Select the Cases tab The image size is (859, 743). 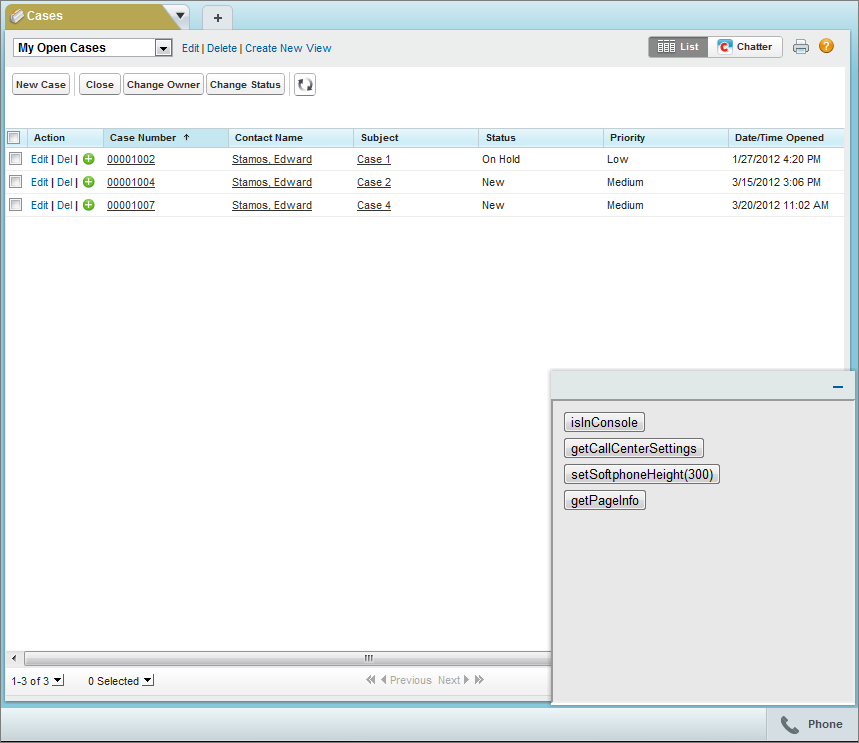tap(88, 16)
